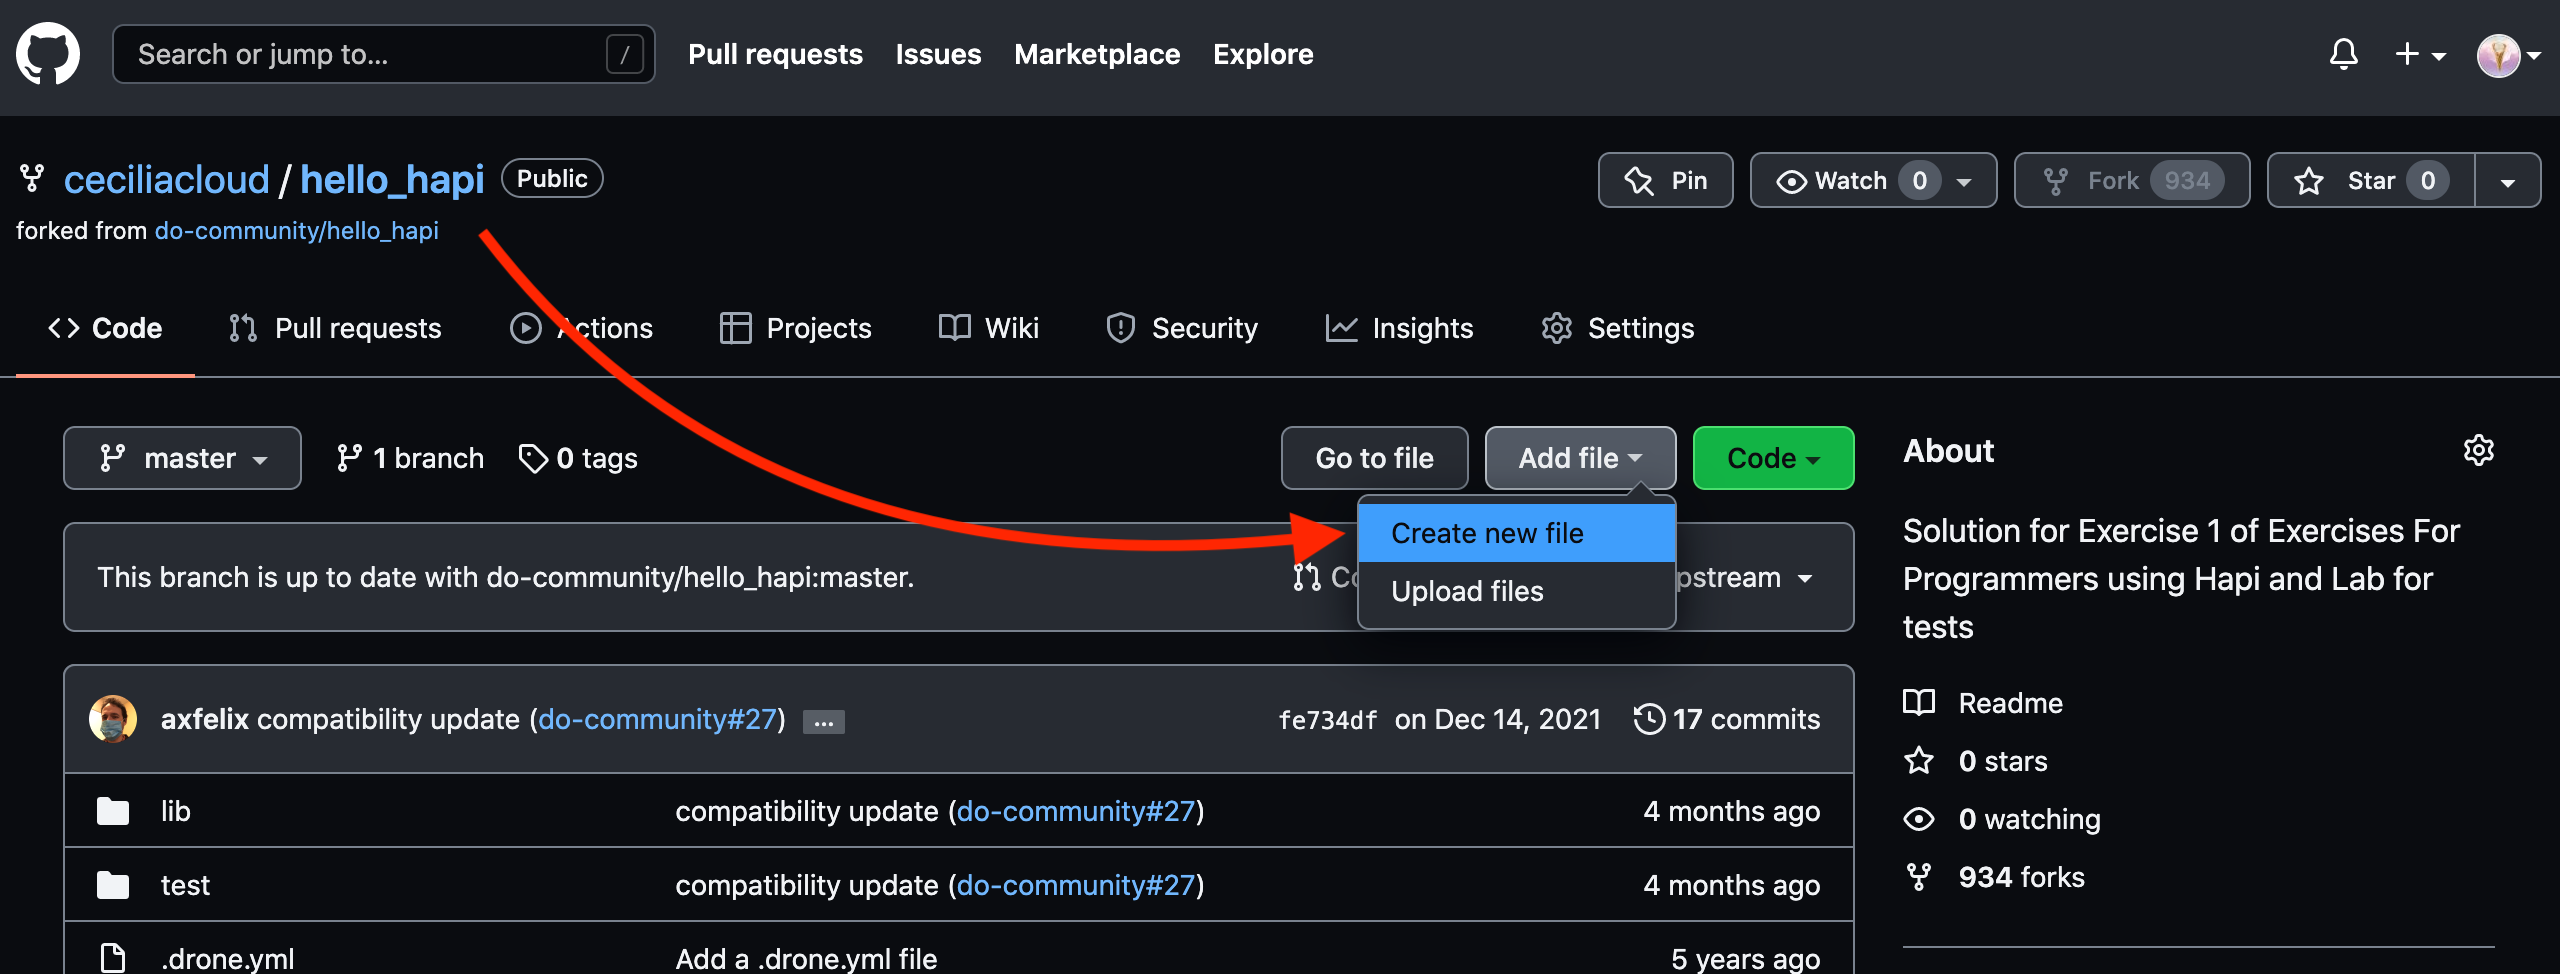Switch to the Projects tab

795,328
